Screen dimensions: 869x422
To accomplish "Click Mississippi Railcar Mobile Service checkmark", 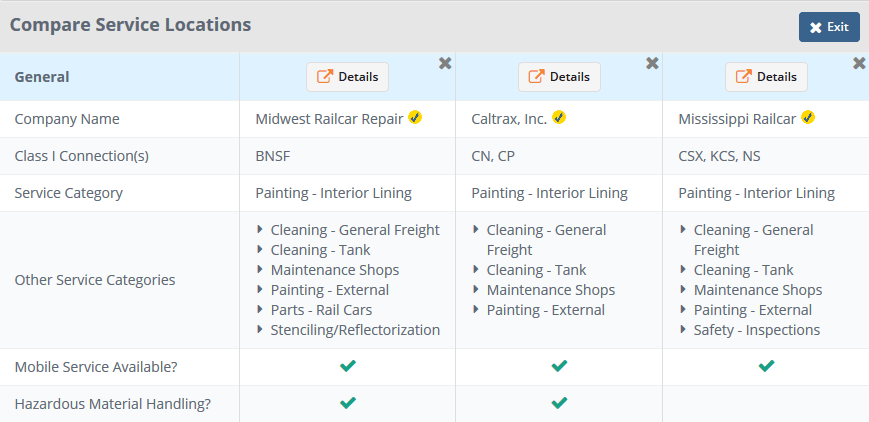I will [766, 366].
